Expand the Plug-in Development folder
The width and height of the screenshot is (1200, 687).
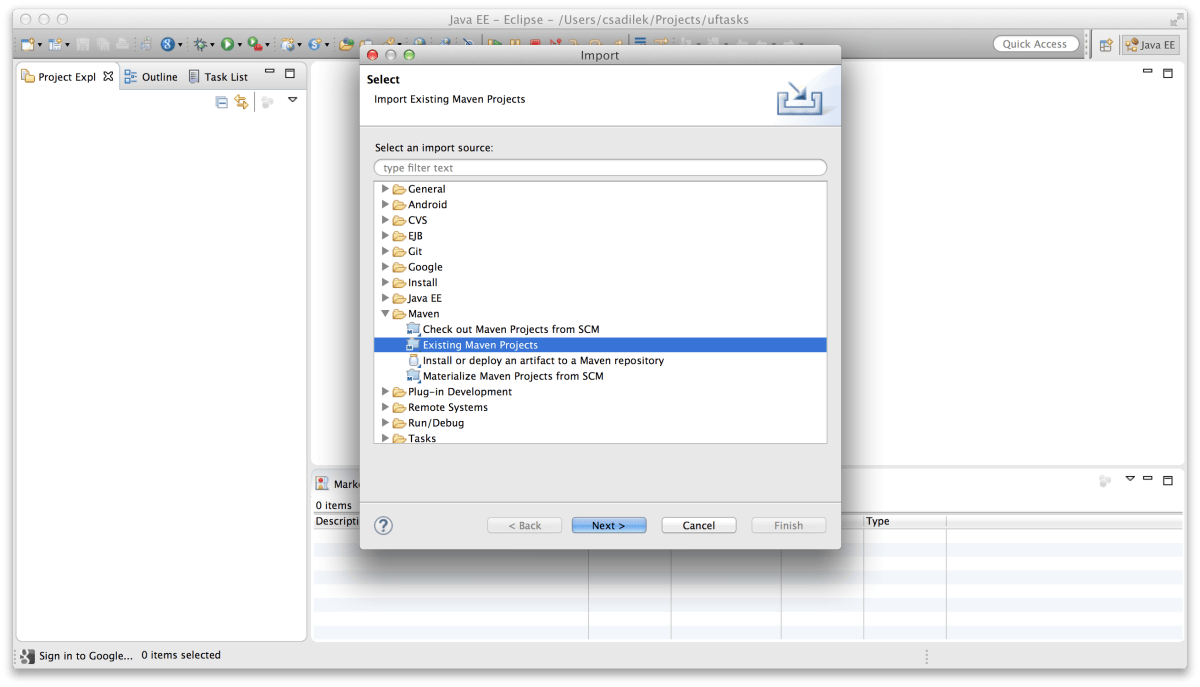(x=385, y=392)
